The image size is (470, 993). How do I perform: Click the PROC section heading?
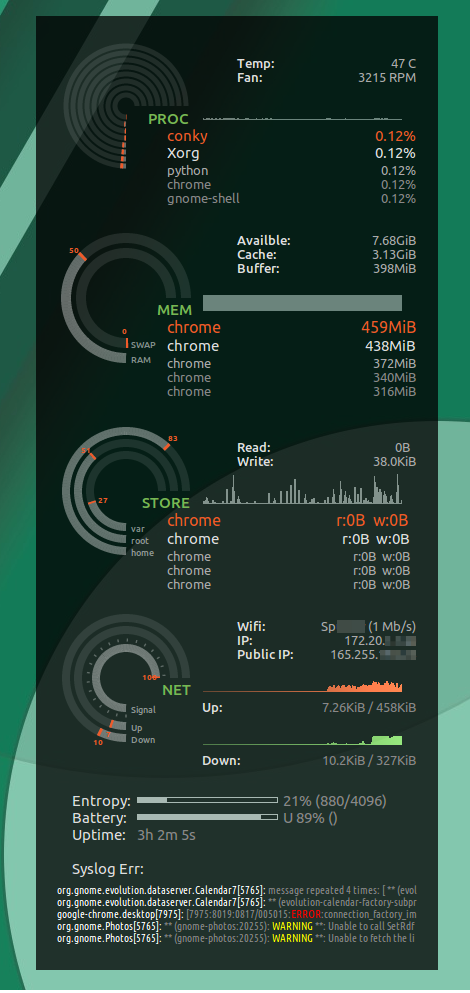click(168, 119)
